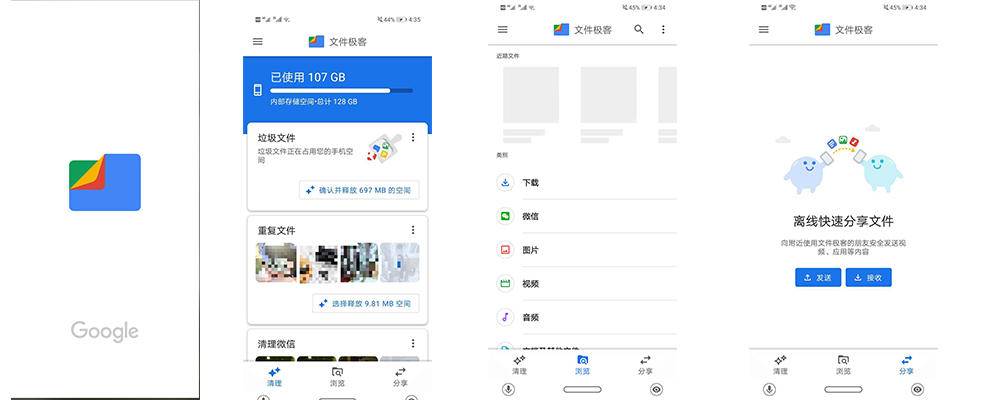Click 已使用 107 GB storage text
1000x400 pixels.
click(x=308, y=77)
